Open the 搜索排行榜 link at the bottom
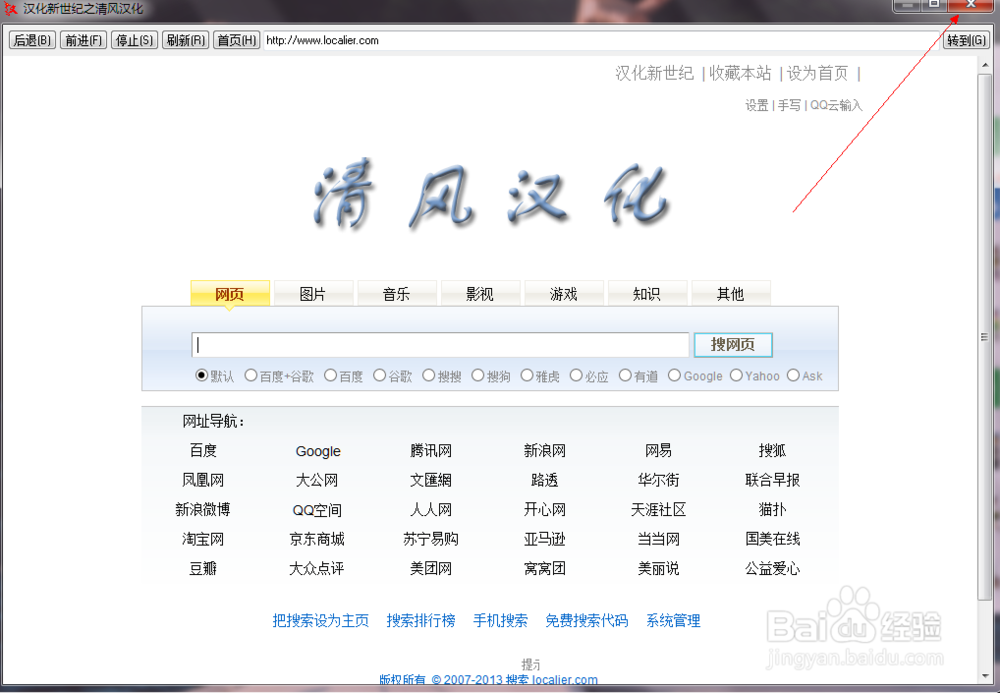 [x=421, y=620]
